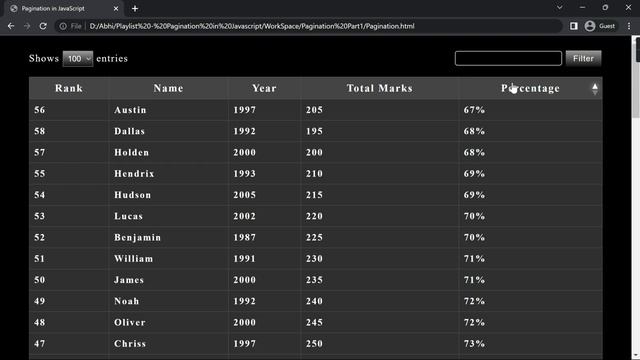The width and height of the screenshot is (640, 360).
Task: Open the 100 entries dropdown
Action: [x=78, y=59]
